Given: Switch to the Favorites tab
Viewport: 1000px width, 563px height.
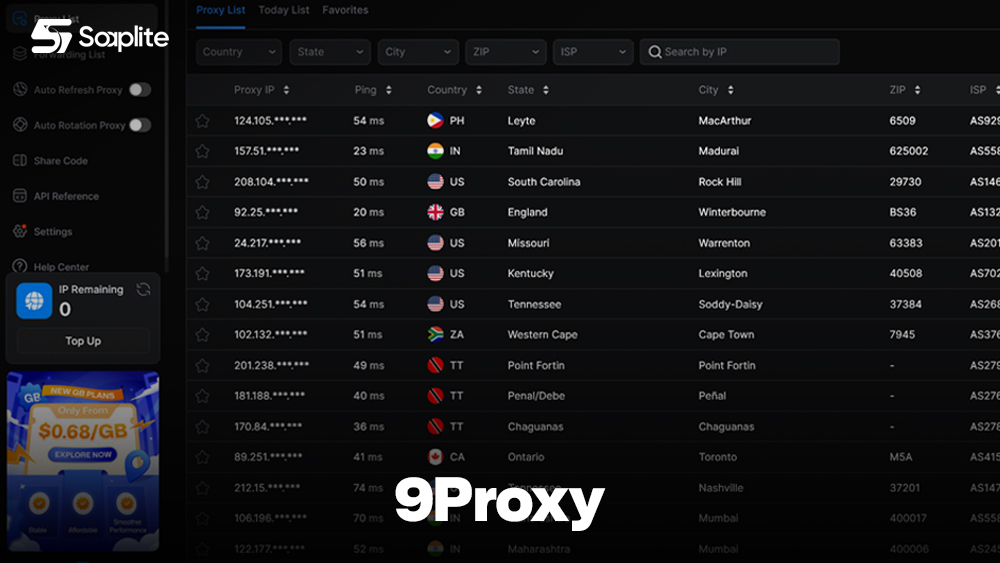Looking at the screenshot, I should (x=345, y=10).
